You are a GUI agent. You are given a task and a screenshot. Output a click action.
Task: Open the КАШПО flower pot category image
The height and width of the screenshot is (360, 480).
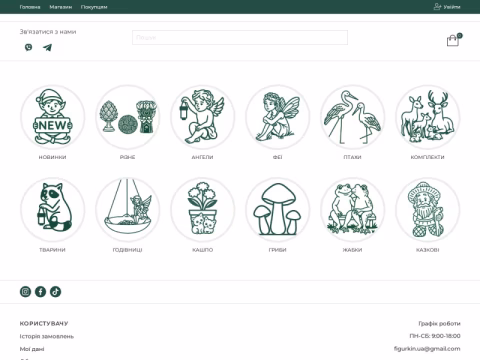(202, 209)
